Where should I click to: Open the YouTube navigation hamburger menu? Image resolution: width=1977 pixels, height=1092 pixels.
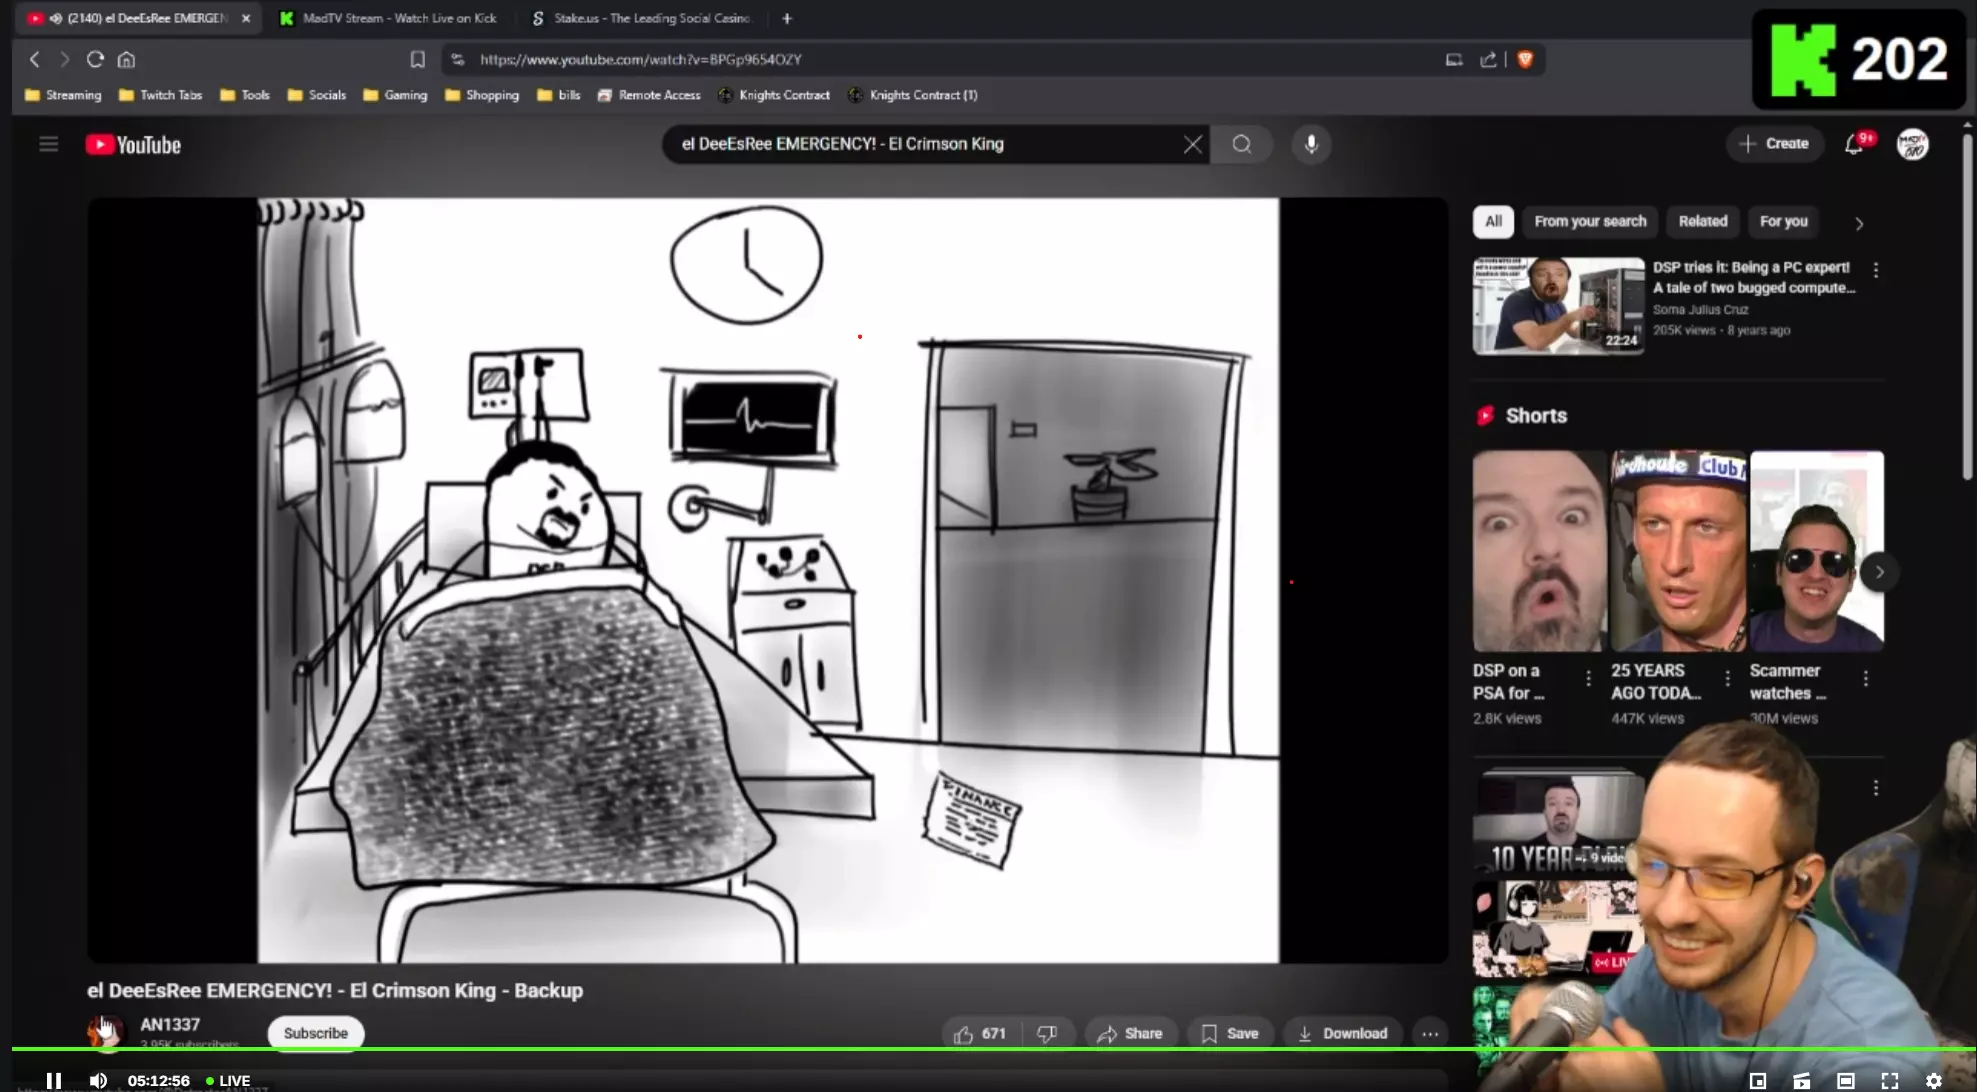[x=48, y=143]
